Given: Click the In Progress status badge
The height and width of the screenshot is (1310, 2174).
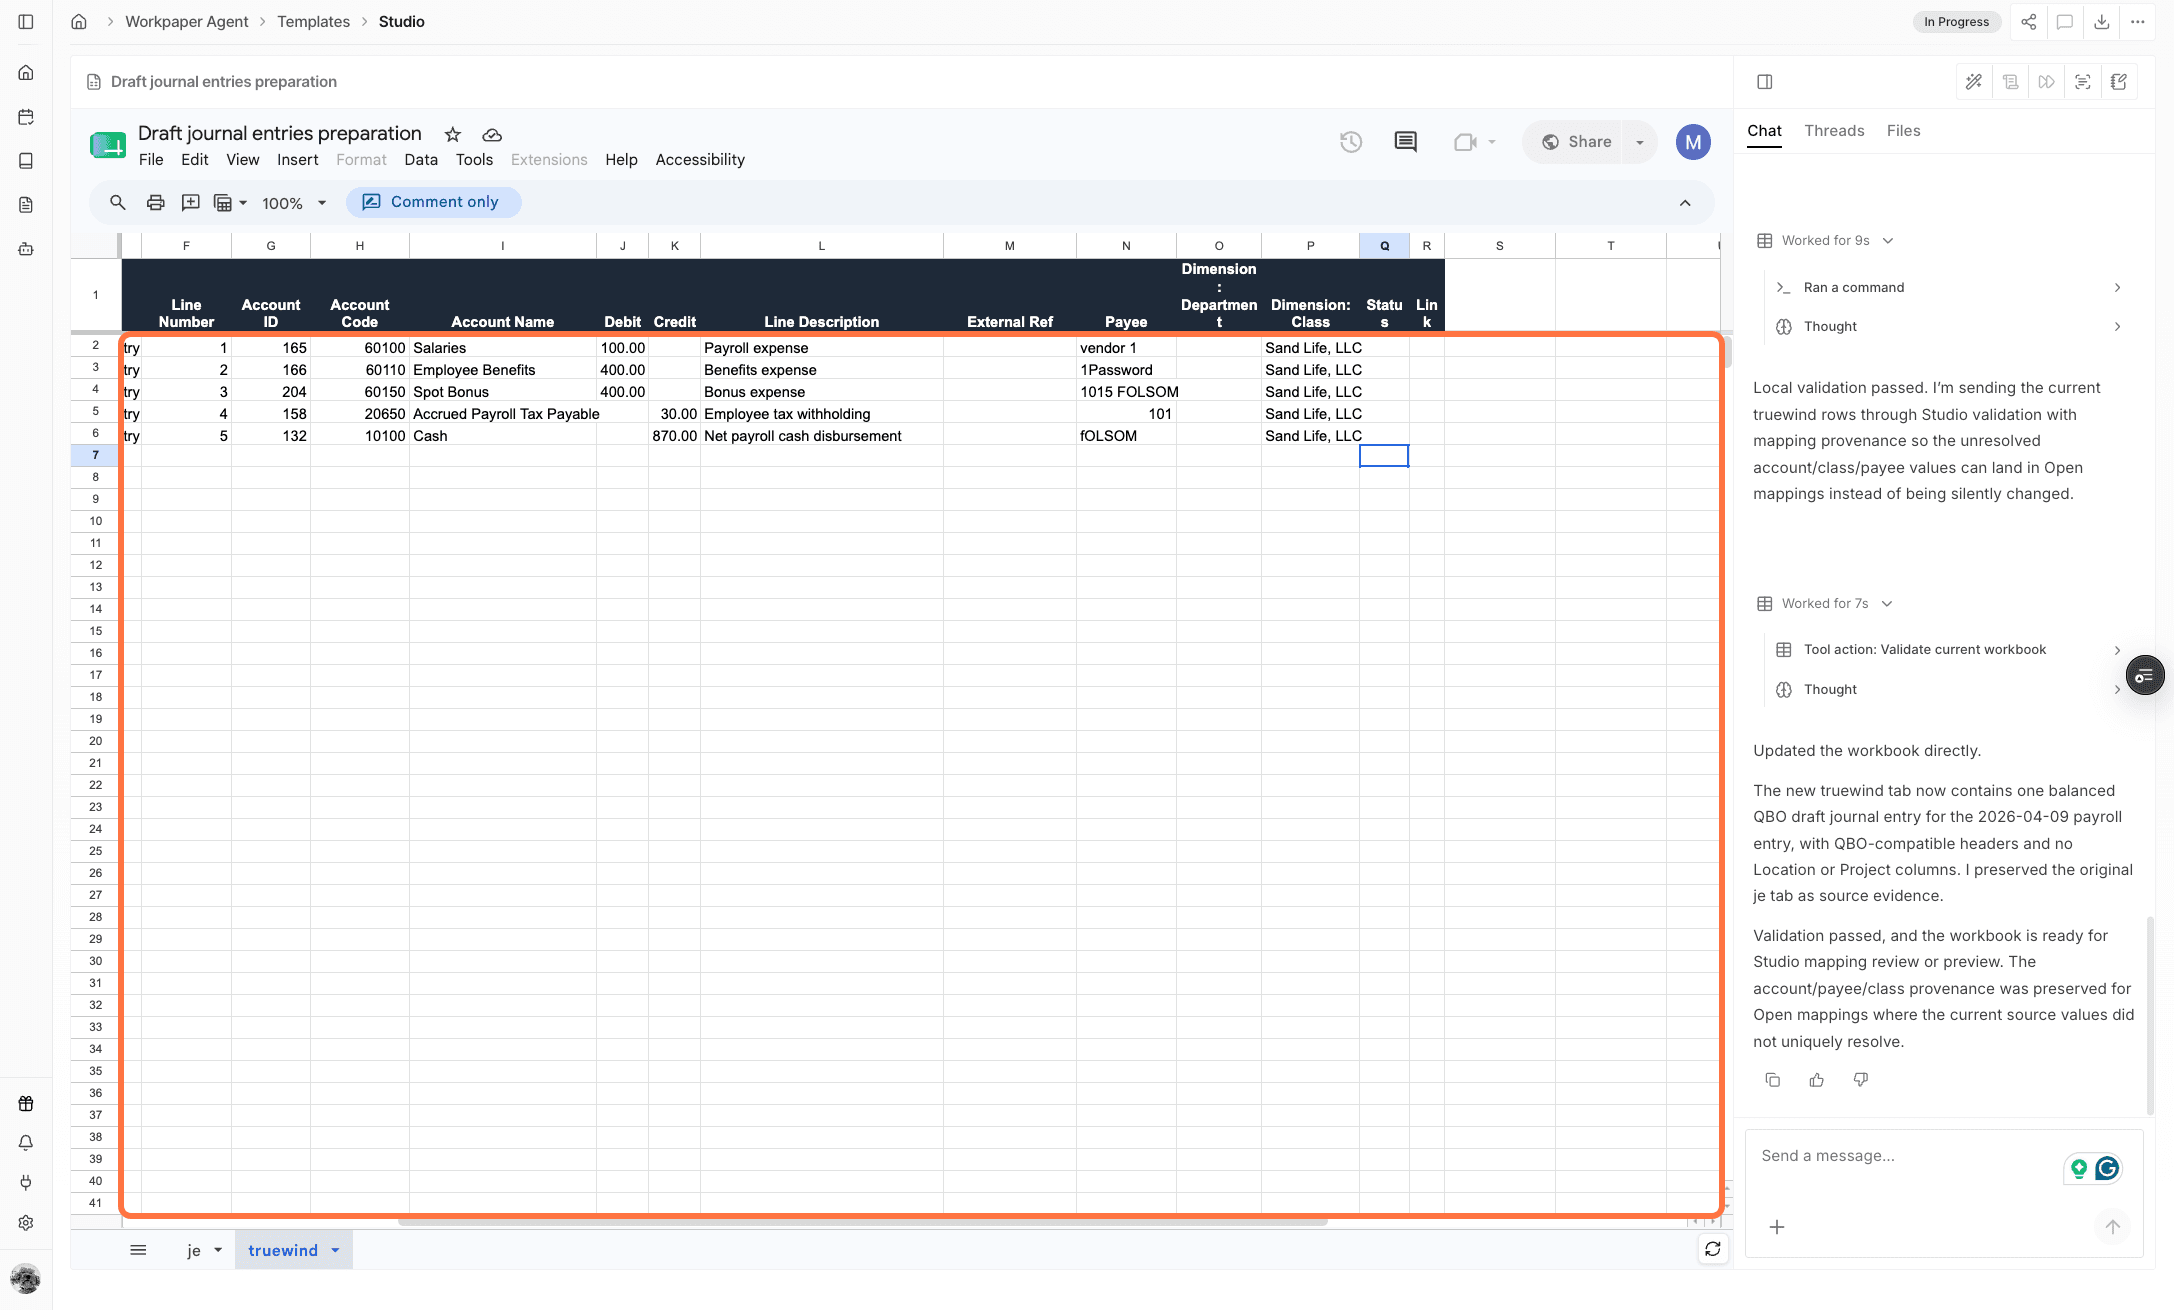Looking at the screenshot, I should tap(1956, 22).
